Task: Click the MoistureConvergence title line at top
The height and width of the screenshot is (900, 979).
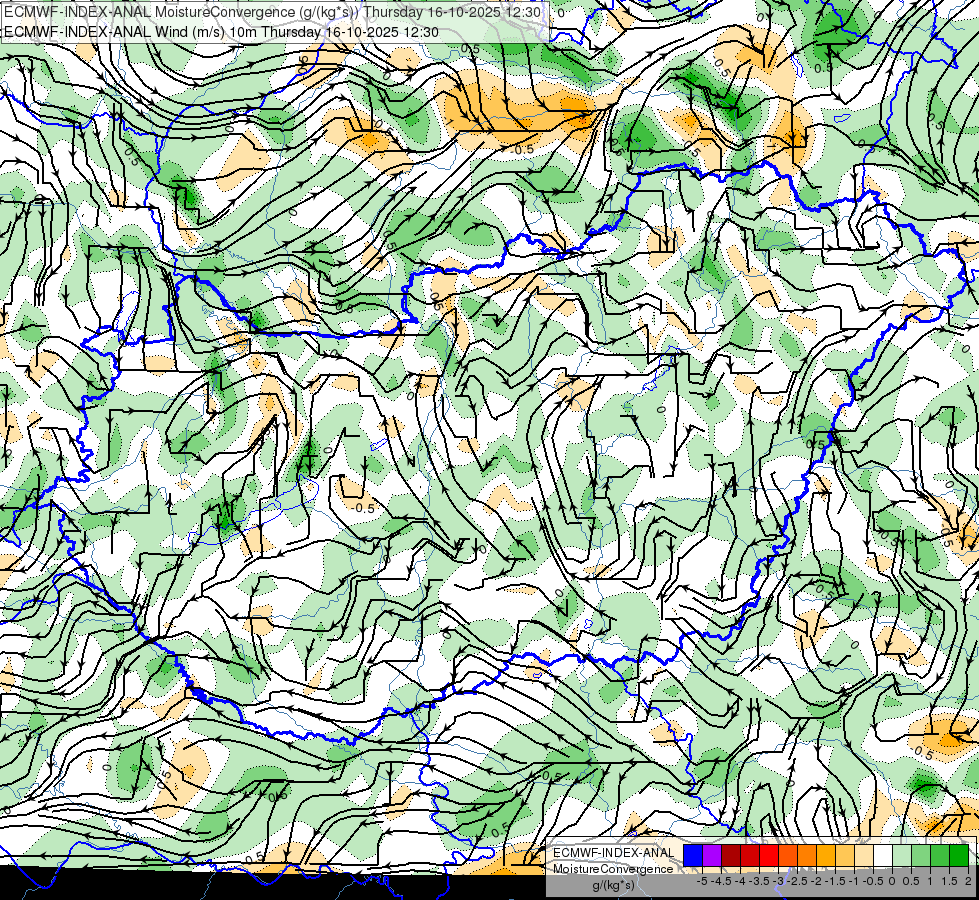Action: point(272,12)
